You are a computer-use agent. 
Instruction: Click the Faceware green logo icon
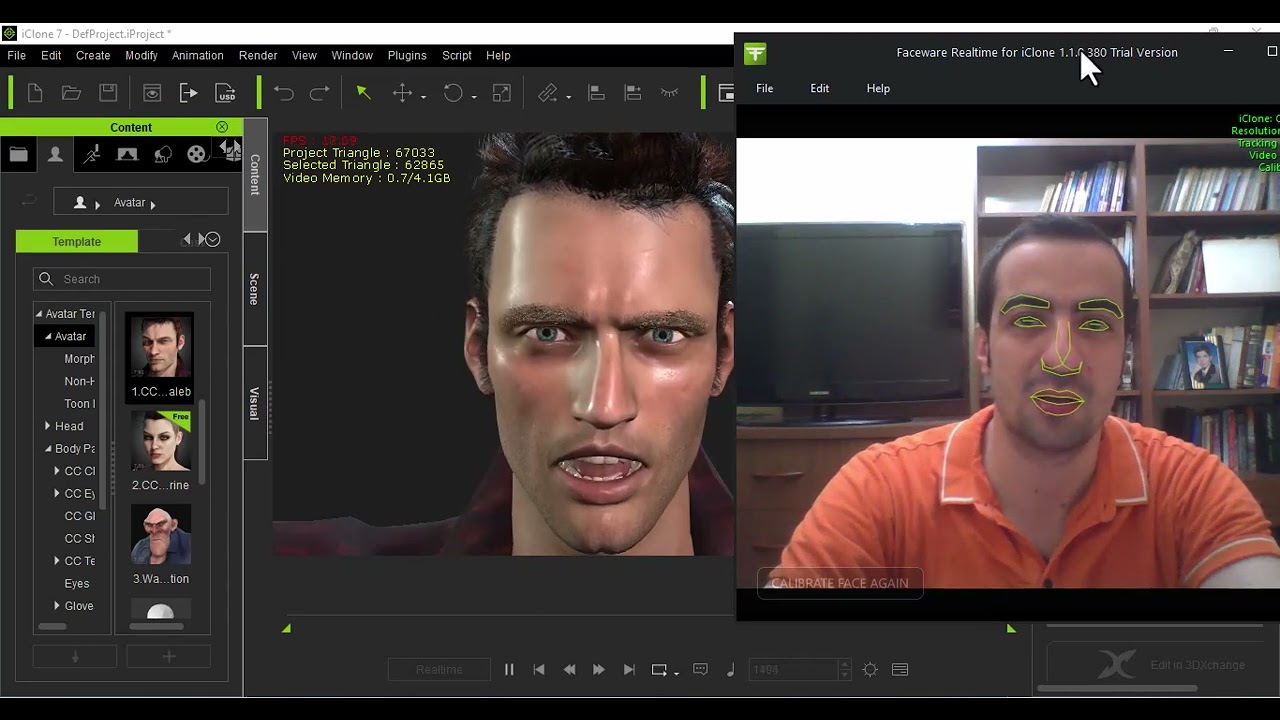click(756, 53)
